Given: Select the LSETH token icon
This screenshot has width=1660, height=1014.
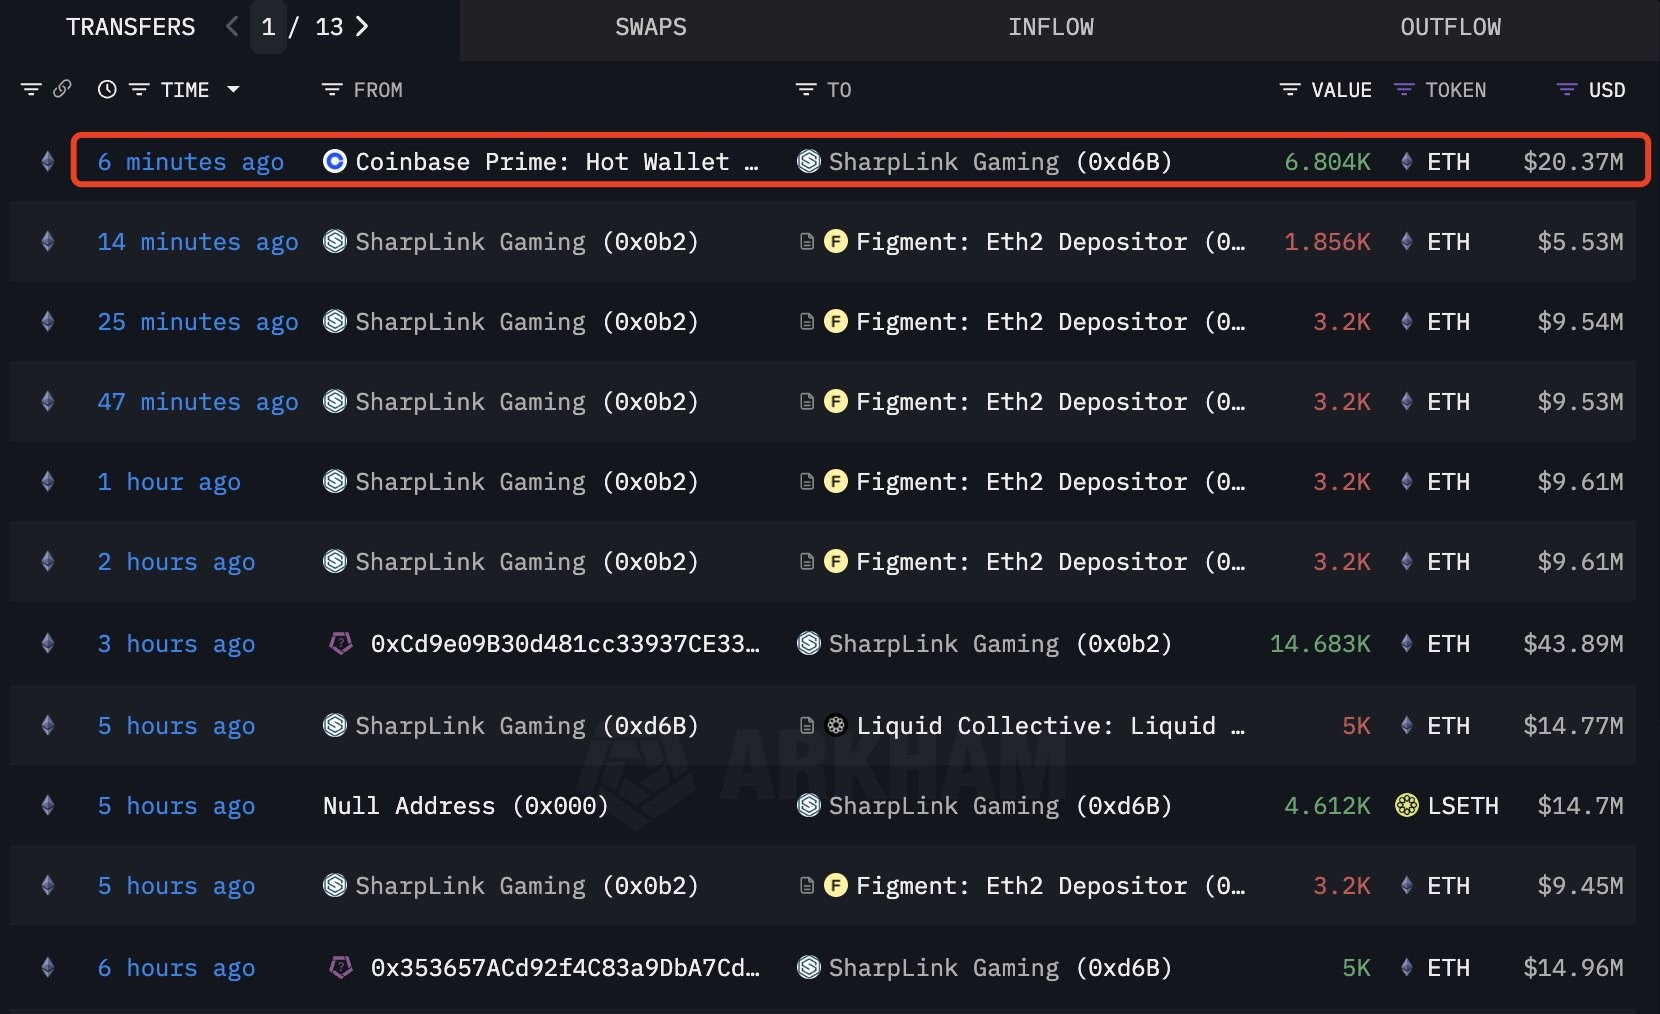Looking at the screenshot, I should (x=1407, y=805).
